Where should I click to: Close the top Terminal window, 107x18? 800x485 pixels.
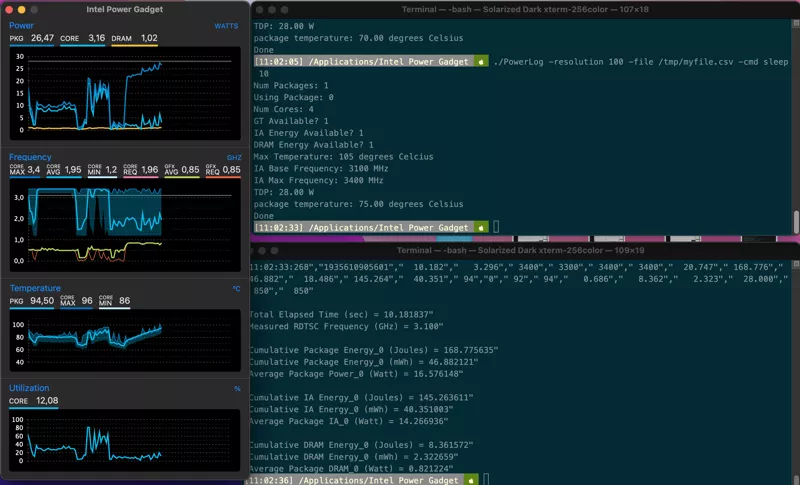pyautogui.click(x=260, y=10)
